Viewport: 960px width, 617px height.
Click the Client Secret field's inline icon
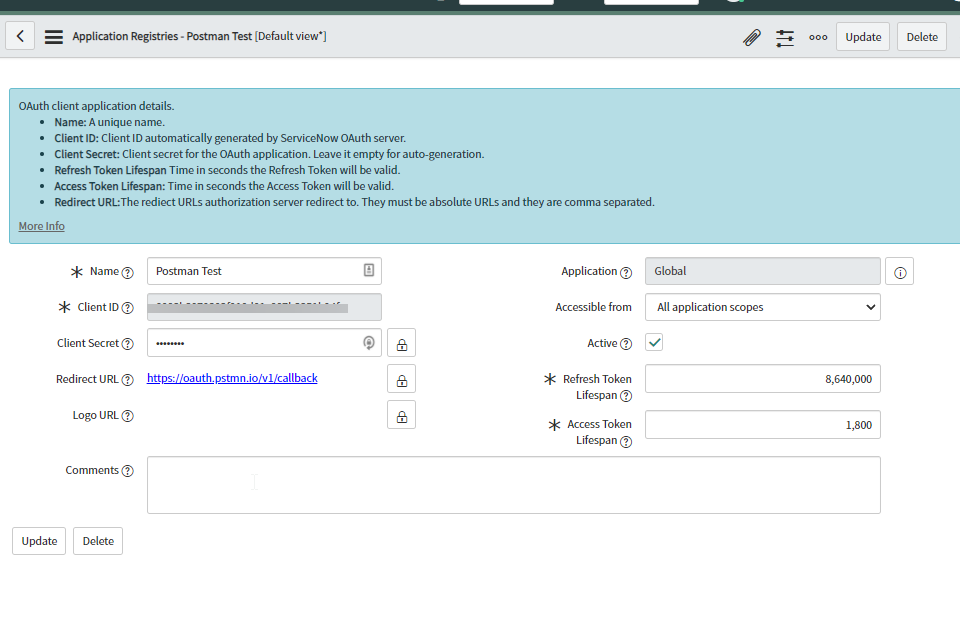point(368,343)
